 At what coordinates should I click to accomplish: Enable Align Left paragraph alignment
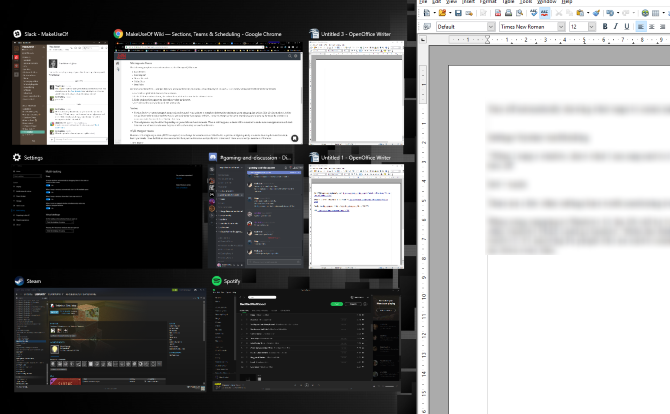[641, 26]
